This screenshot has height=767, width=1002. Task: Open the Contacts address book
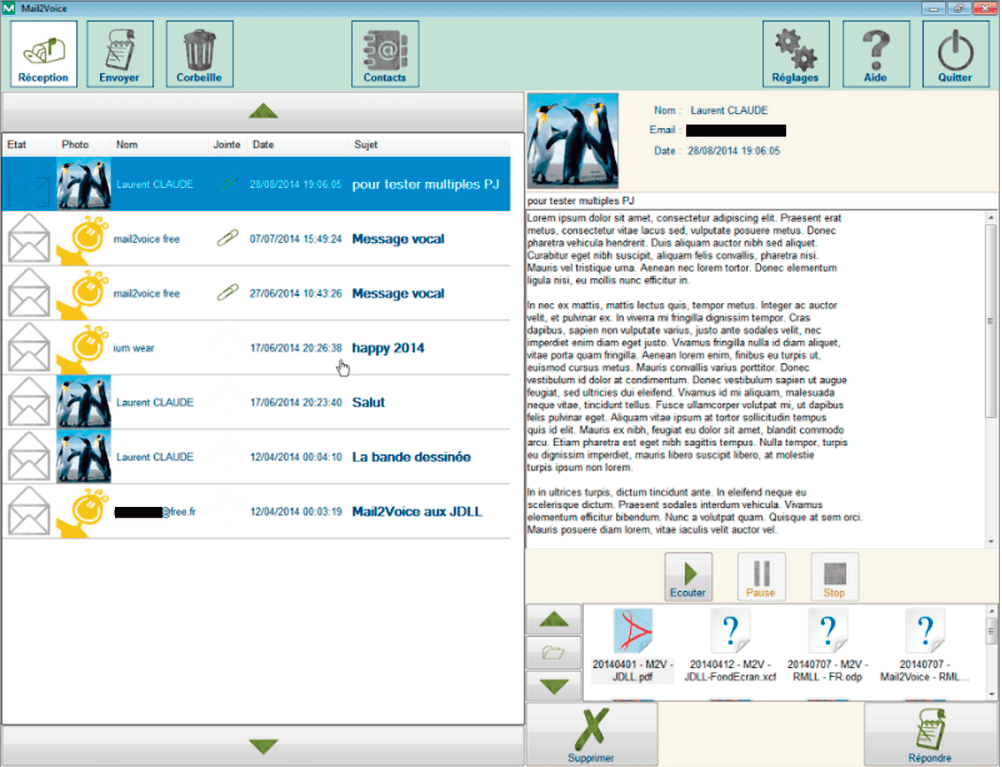click(385, 54)
